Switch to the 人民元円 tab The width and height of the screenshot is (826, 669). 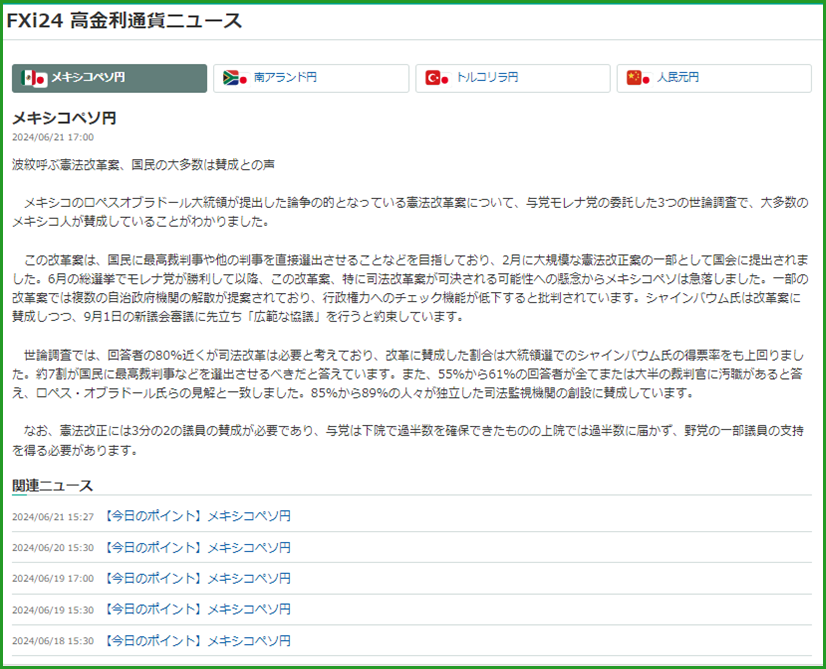(714, 78)
